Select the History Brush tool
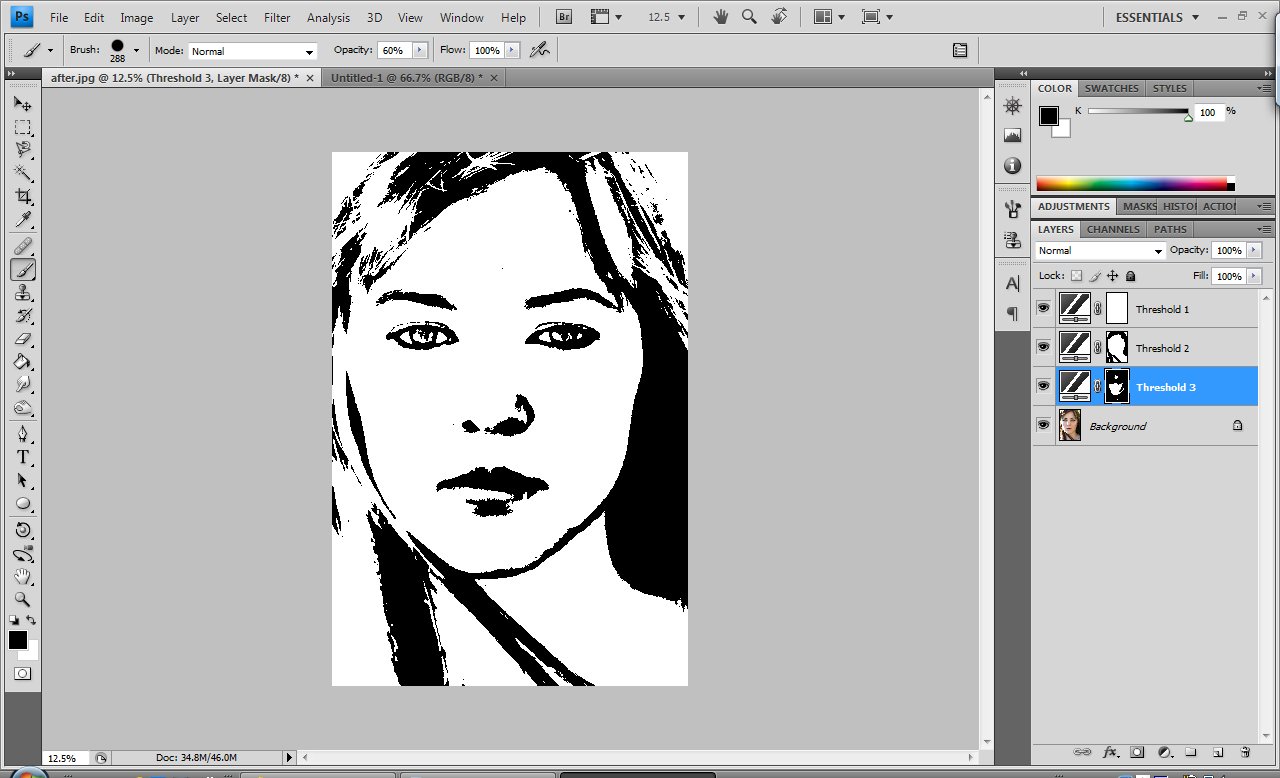The width and height of the screenshot is (1280, 778). click(22, 316)
